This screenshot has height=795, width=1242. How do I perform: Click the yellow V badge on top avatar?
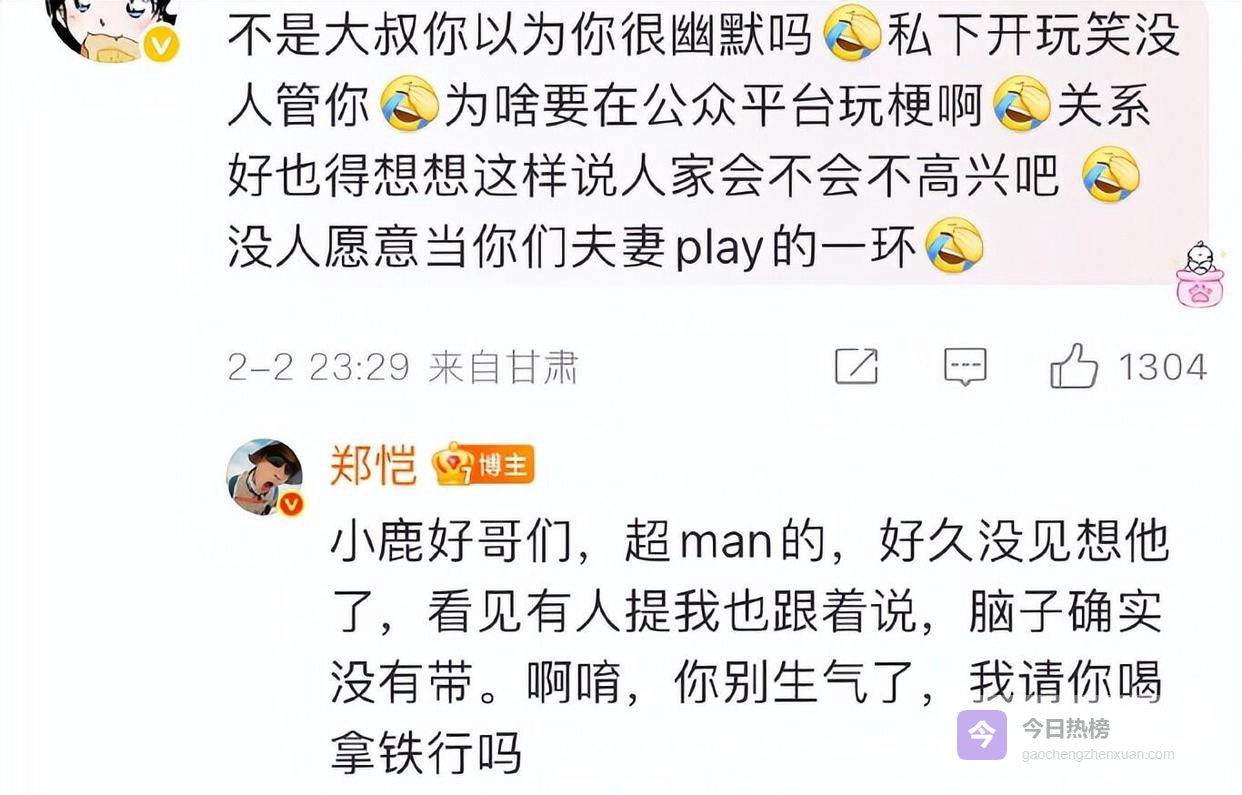pyautogui.click(x=161, y=44)
